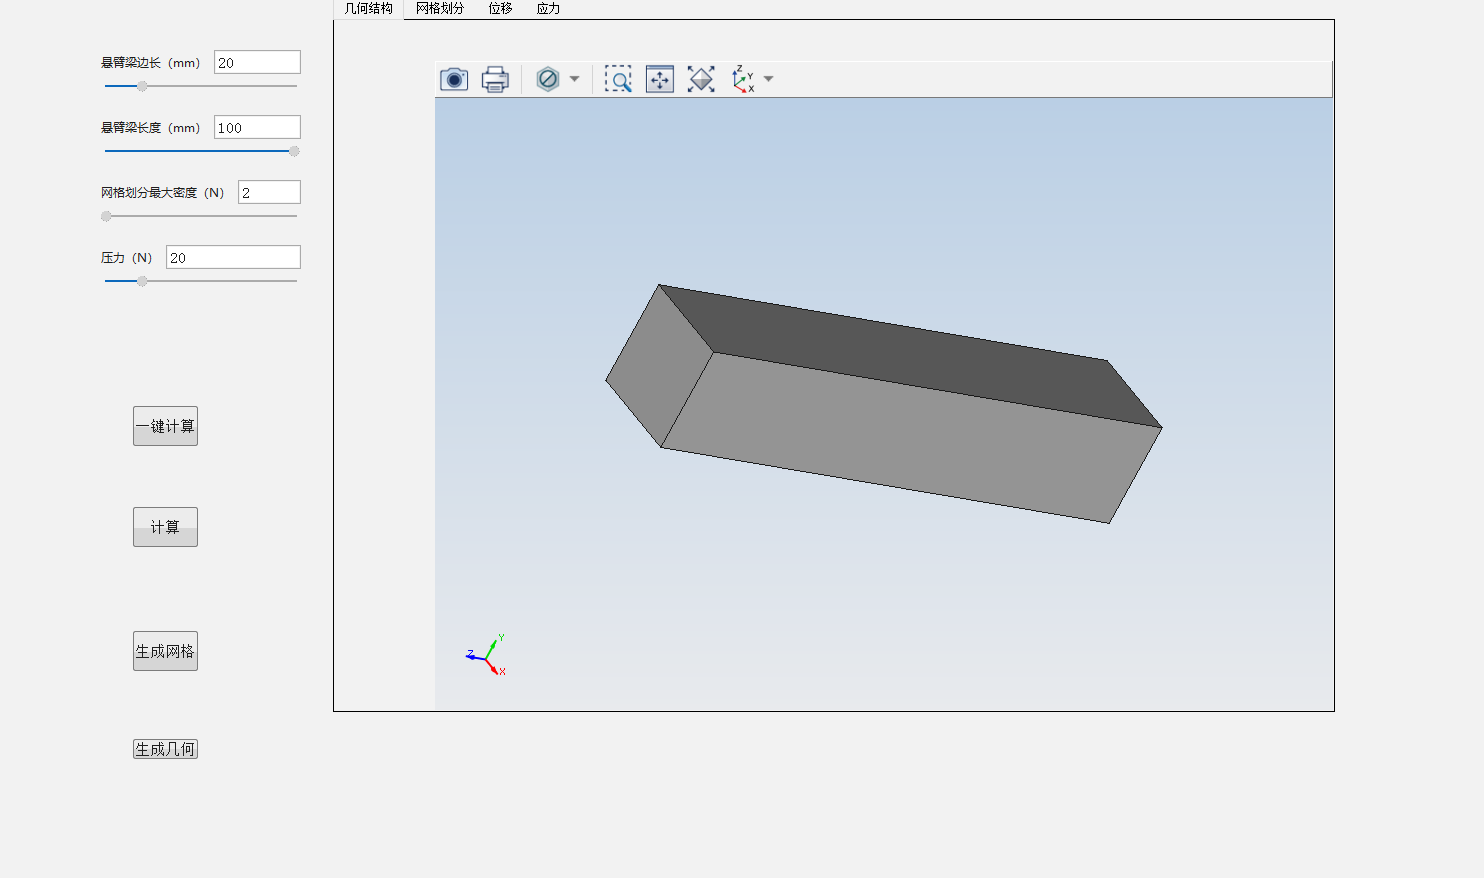Click the print icon in viewer toolbar
1484x878 pixels.
pyautogui.click(x=495, y=79)
